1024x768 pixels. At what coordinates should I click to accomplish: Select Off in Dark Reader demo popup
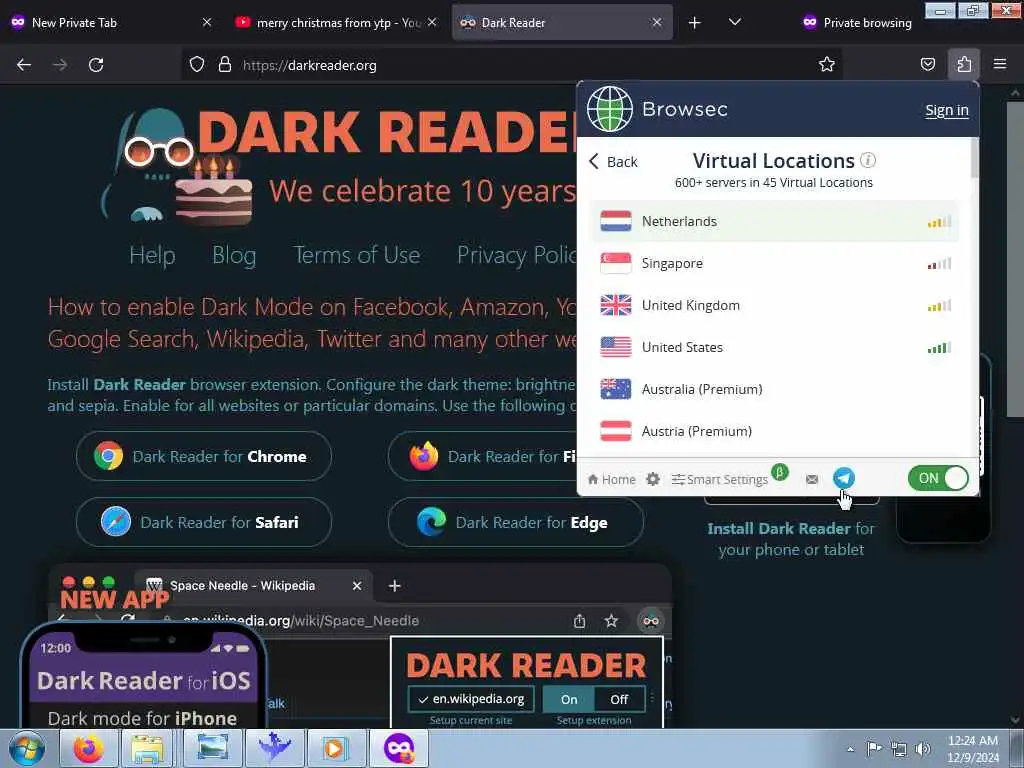coord(618,699)
